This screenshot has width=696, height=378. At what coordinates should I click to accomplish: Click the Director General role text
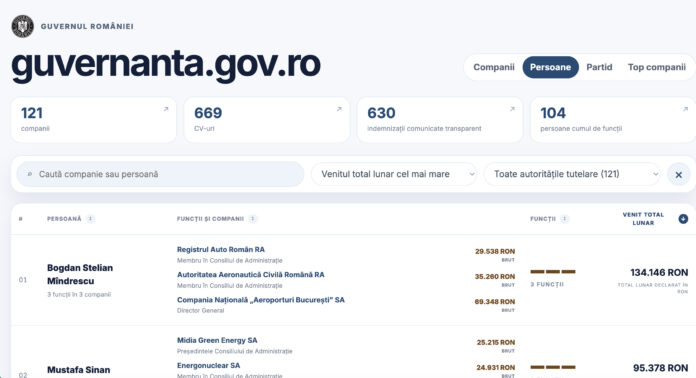pos(200,311)
